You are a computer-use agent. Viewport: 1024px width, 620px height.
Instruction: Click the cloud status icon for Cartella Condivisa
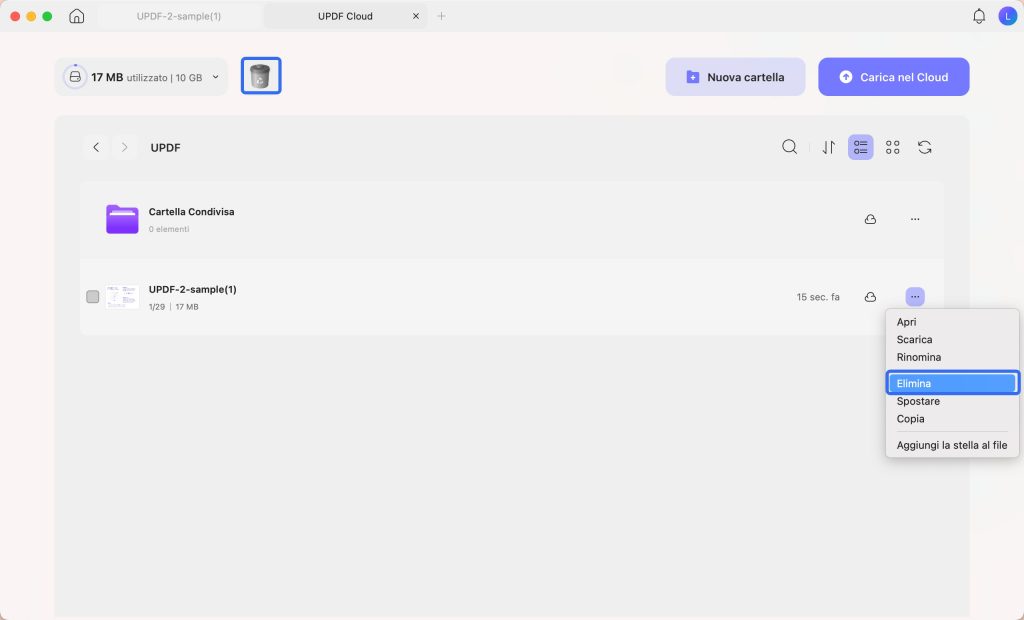[870, 220]
